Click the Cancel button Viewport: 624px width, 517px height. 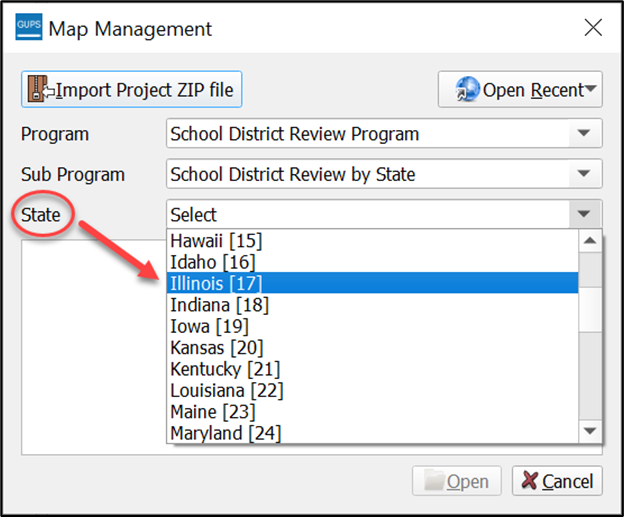[557, 481]
